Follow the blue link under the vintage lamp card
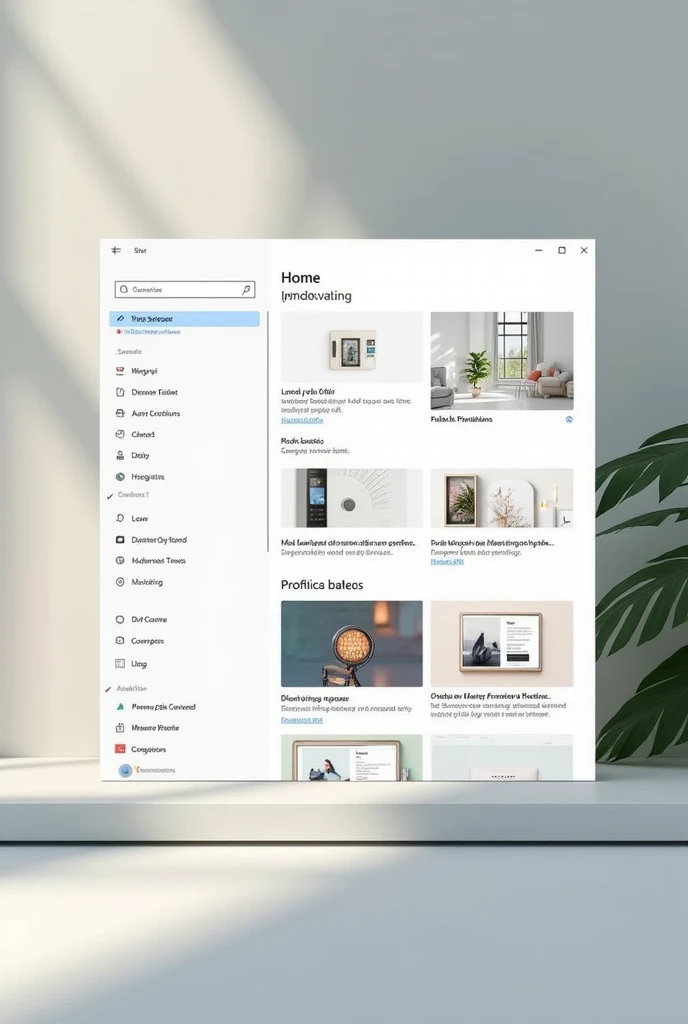Image resolution: width=688 pixels, height=1024 pixels. tap(302, 720)
